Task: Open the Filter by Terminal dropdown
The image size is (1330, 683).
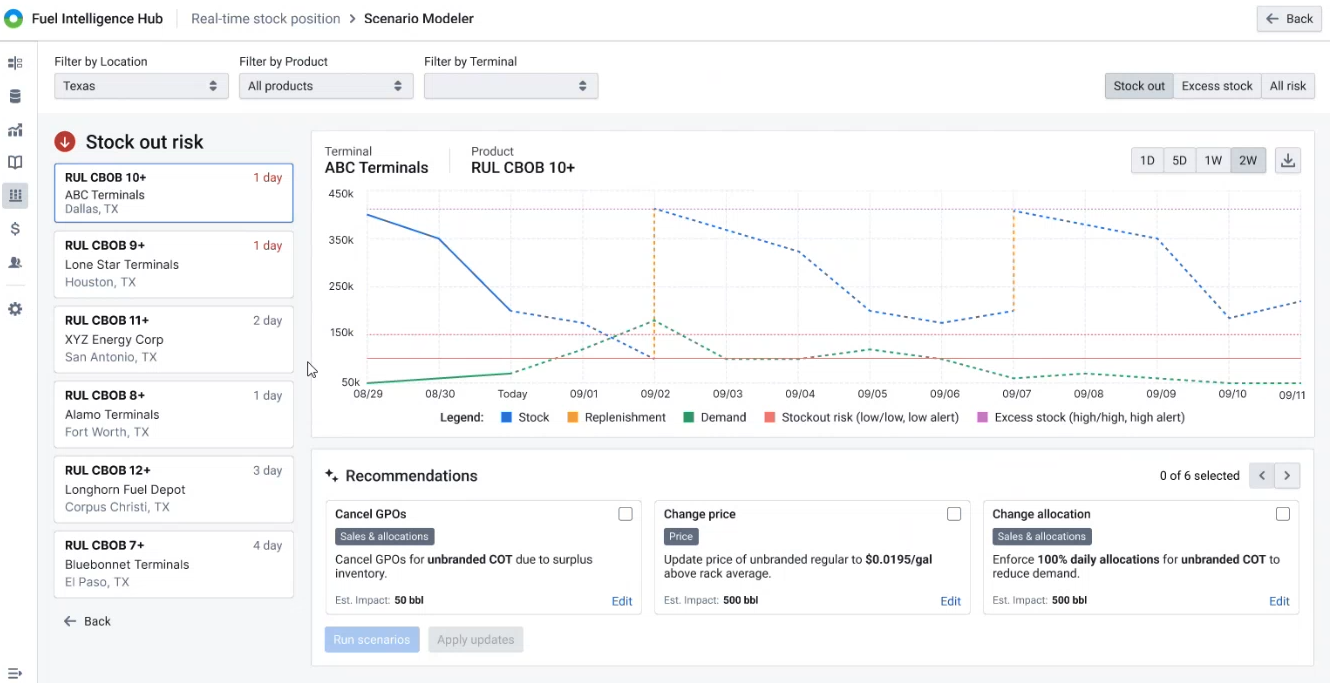Action: pos(511,86)
